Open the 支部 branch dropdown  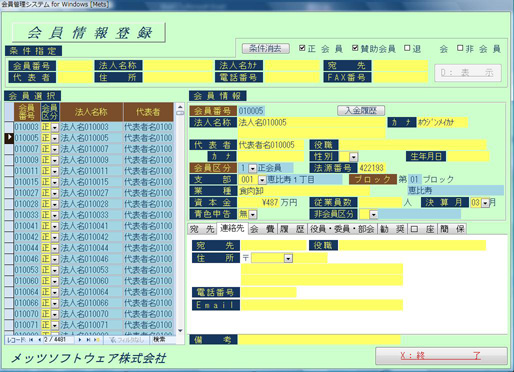pos(262,180)
